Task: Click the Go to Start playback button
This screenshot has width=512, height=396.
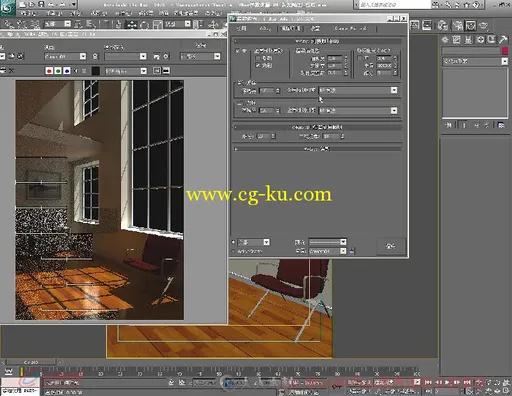Action: (x=429, y=382)
